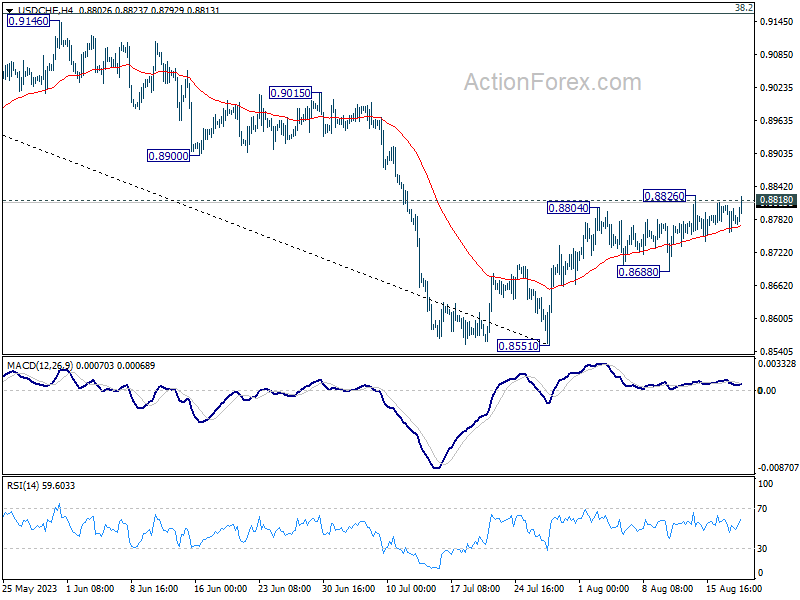Select the 0.88260 price label

(x=664, y=196)
